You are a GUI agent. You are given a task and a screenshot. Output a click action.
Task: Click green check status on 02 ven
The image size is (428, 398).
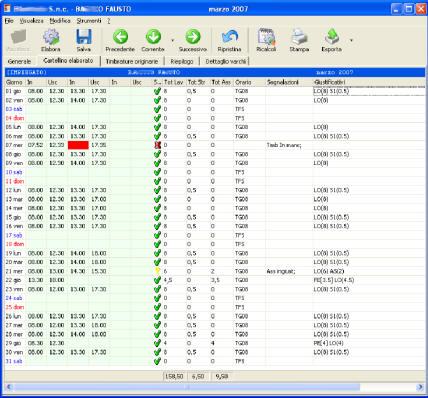158,100
